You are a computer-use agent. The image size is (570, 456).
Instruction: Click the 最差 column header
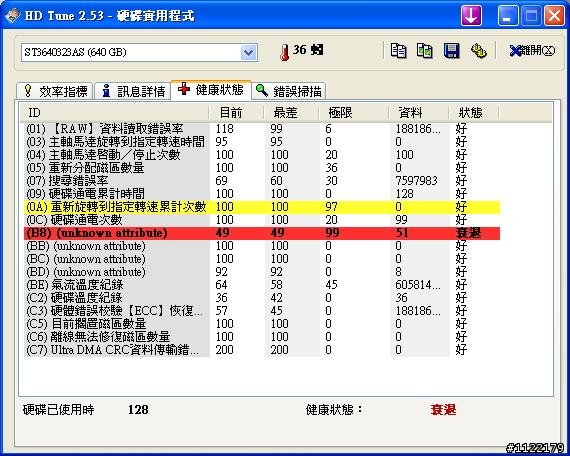(291, 112)
